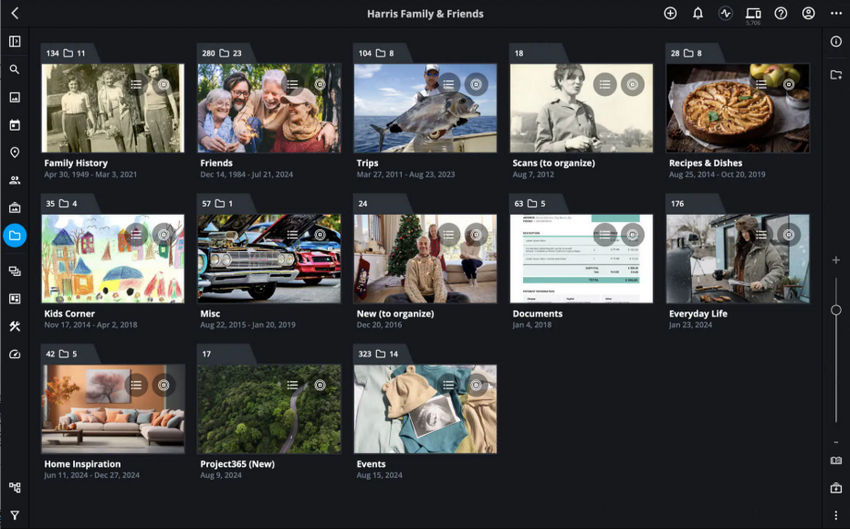This screenshot has width=850, height=529.
Task: Open the search tool in left sidebar
Action: pos(15,70)
